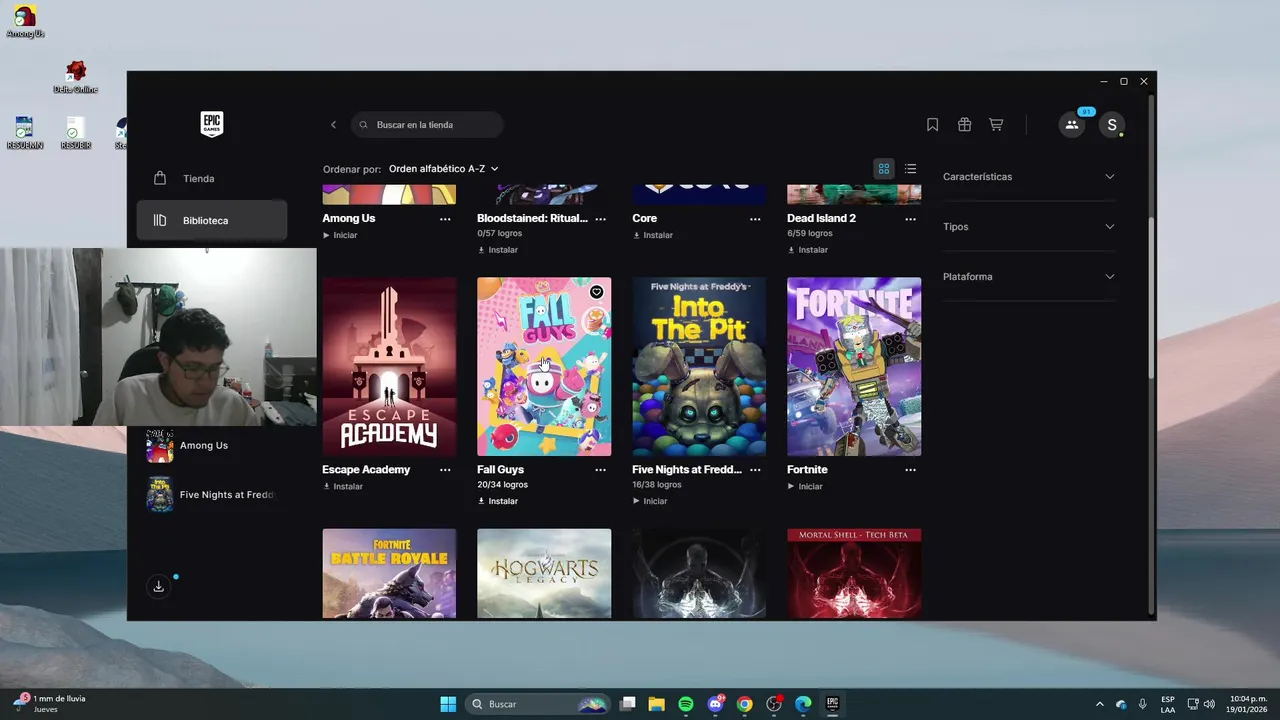
Task: Open the friends list icon
Action: tap(1072, 125)
